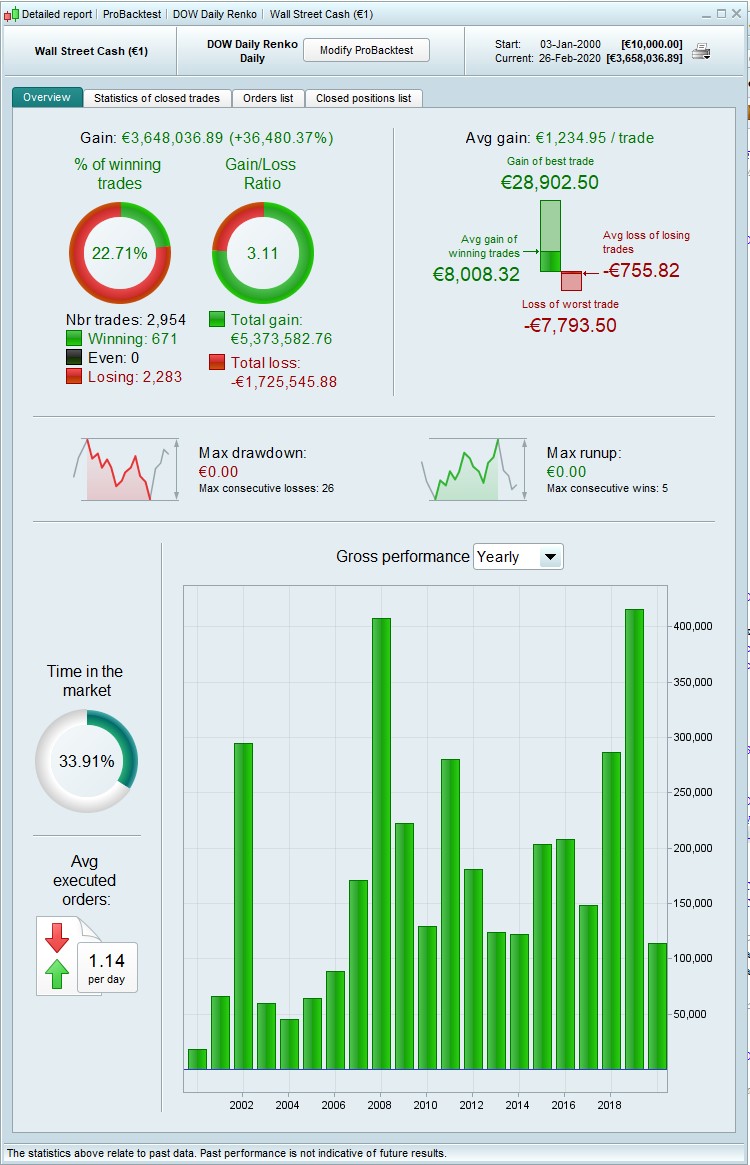Screen dimensions: 750x1165
Task: Select the Overview tab
Action: point(47,97)
